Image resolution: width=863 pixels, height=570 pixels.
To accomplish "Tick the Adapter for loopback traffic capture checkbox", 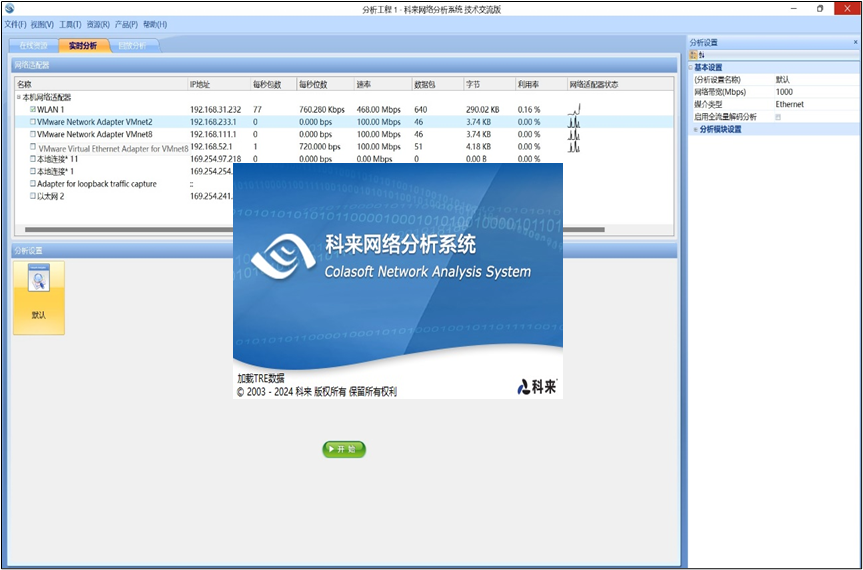I will click(33, 184).
